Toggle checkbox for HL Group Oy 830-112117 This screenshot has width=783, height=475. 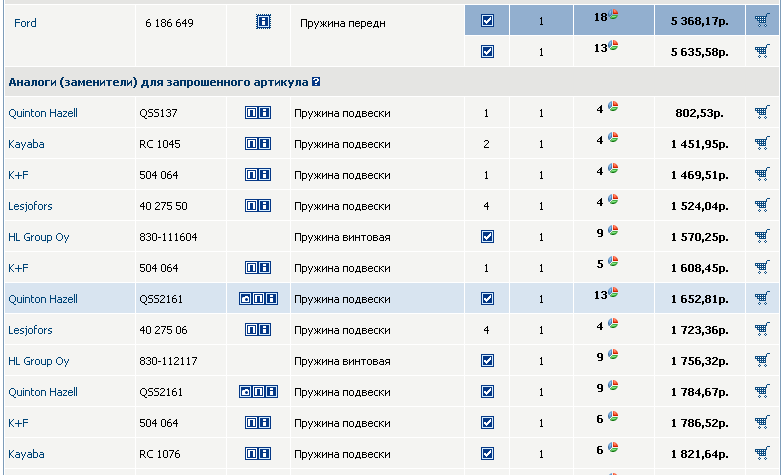pyautogui.click(x=487, y=360)
